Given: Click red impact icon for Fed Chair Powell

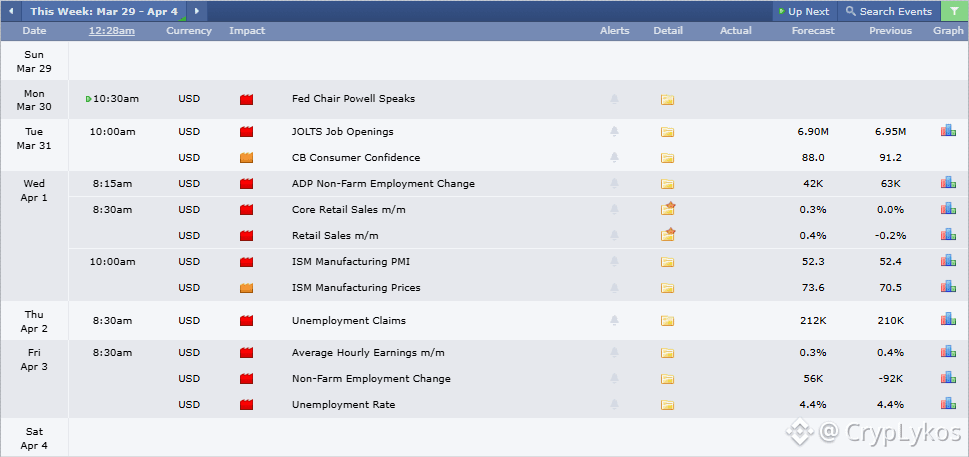Looking at the screenshot, I should point(247,99).
